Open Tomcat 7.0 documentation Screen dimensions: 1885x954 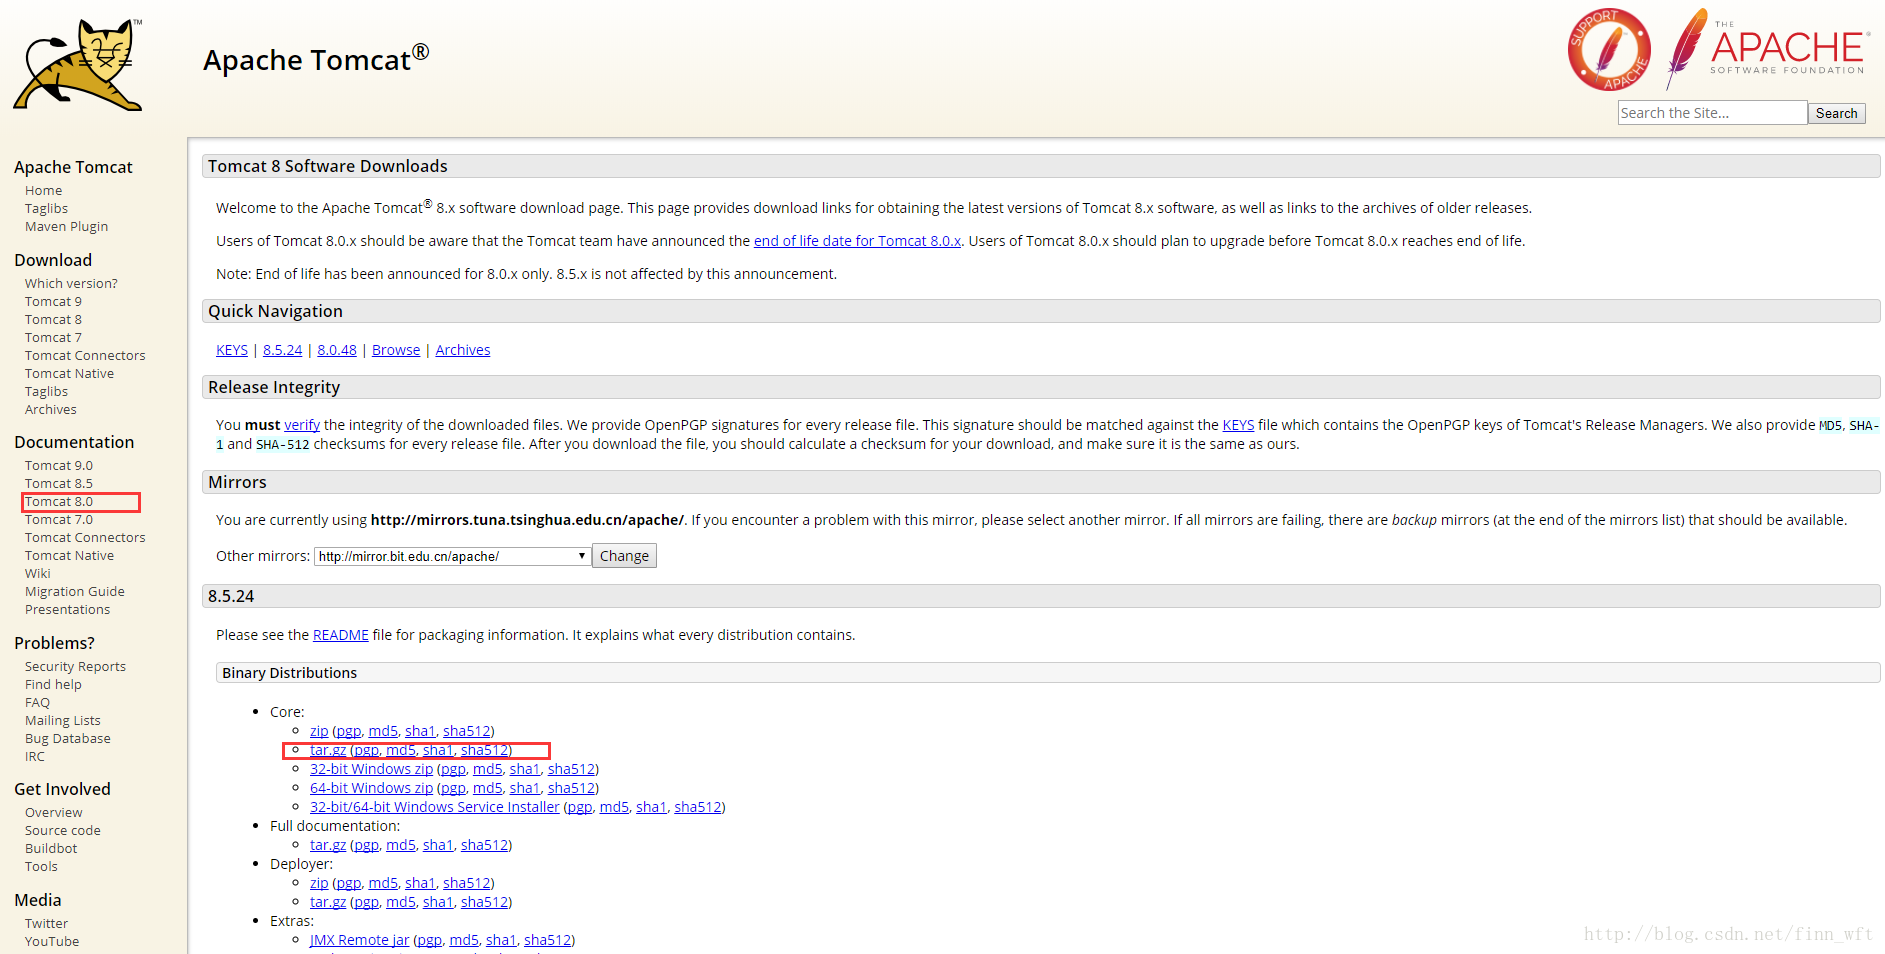58,520
